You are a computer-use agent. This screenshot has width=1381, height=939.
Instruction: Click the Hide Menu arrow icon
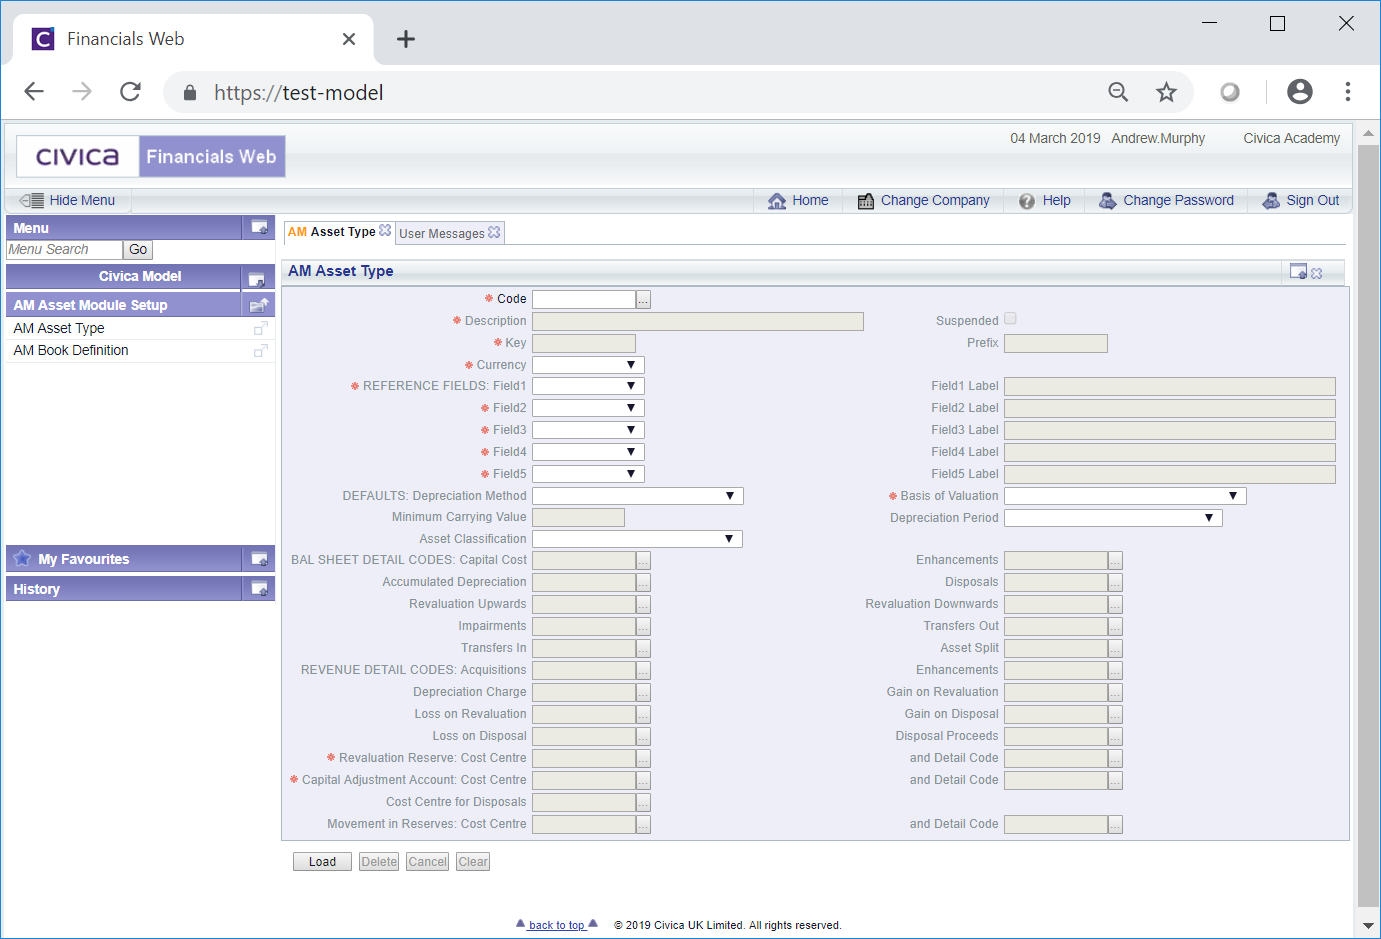[31, 200]
